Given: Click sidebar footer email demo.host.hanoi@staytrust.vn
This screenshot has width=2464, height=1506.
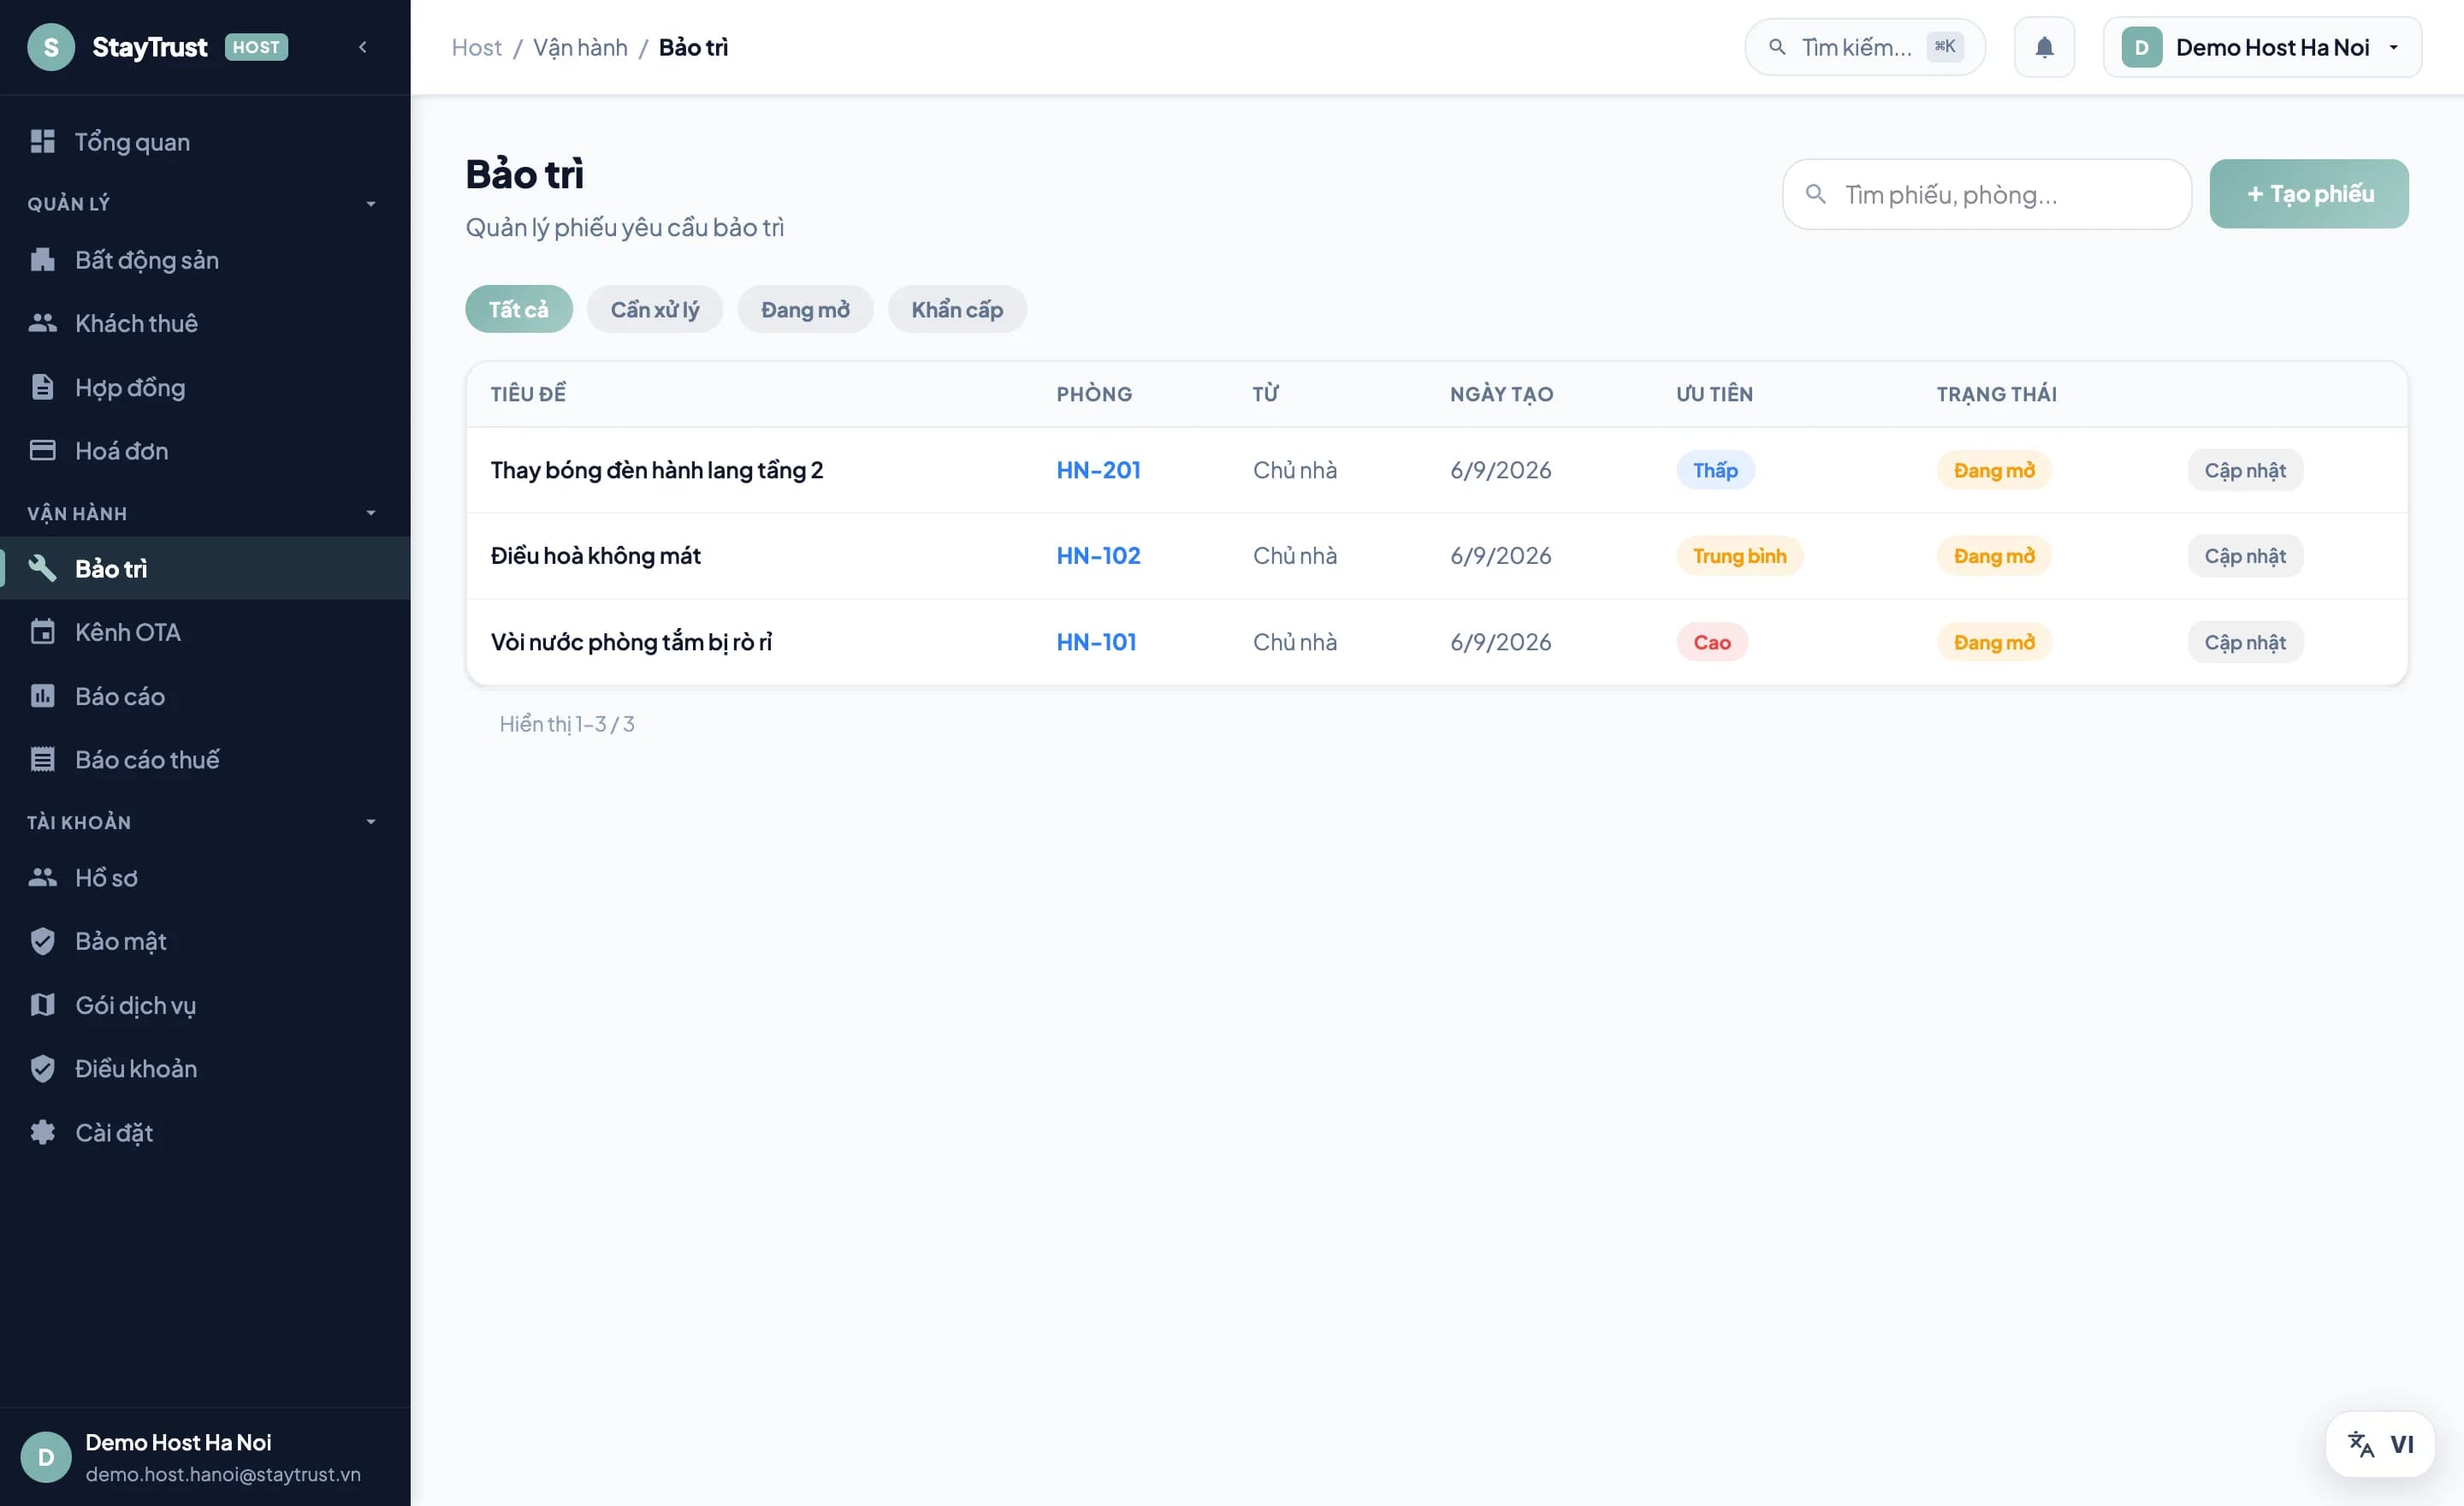Looking at the screenshot, I should (223, 1474).
